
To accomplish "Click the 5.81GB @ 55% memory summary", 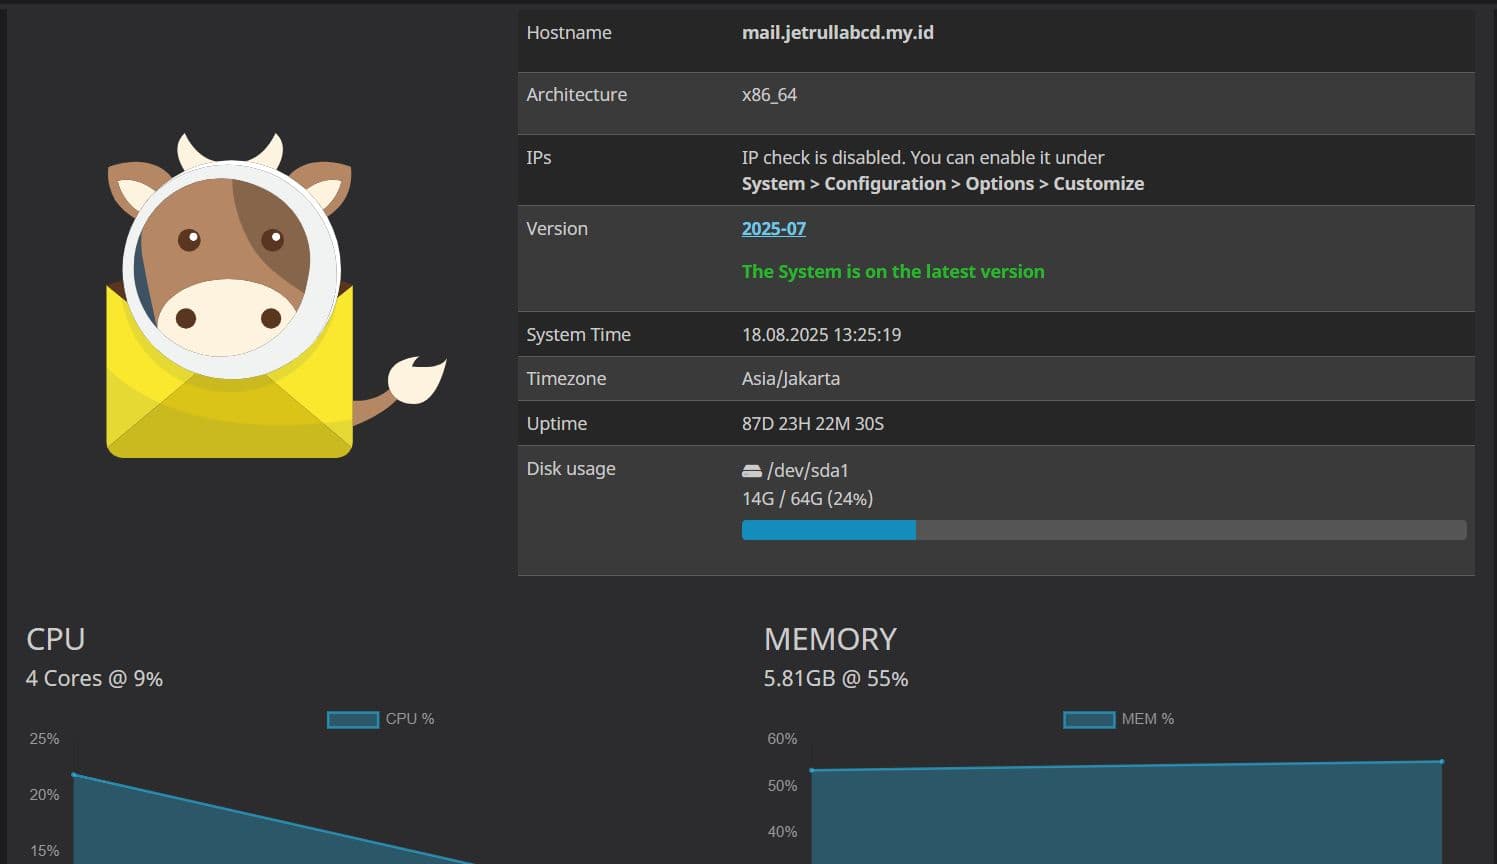I will pos(835,678).
